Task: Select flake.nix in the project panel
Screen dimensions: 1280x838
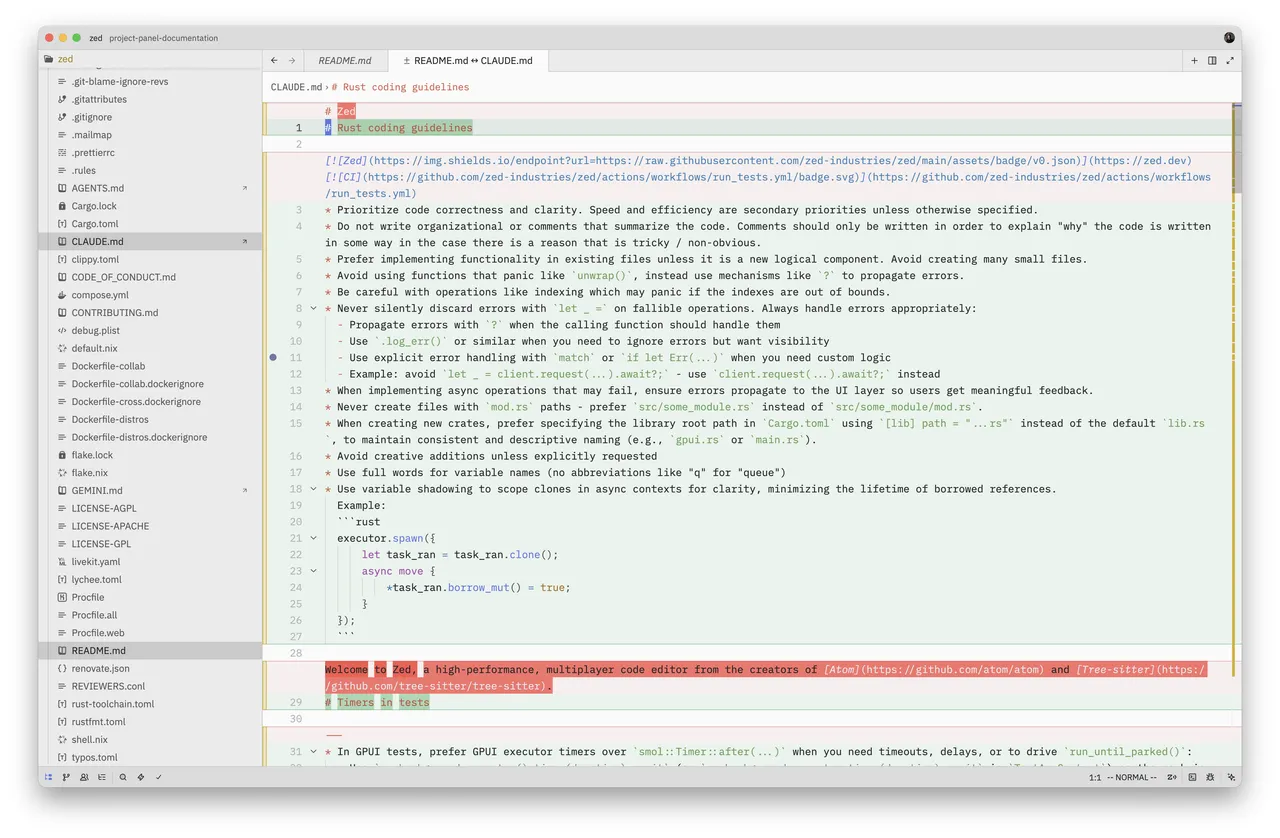Action: 150,472
